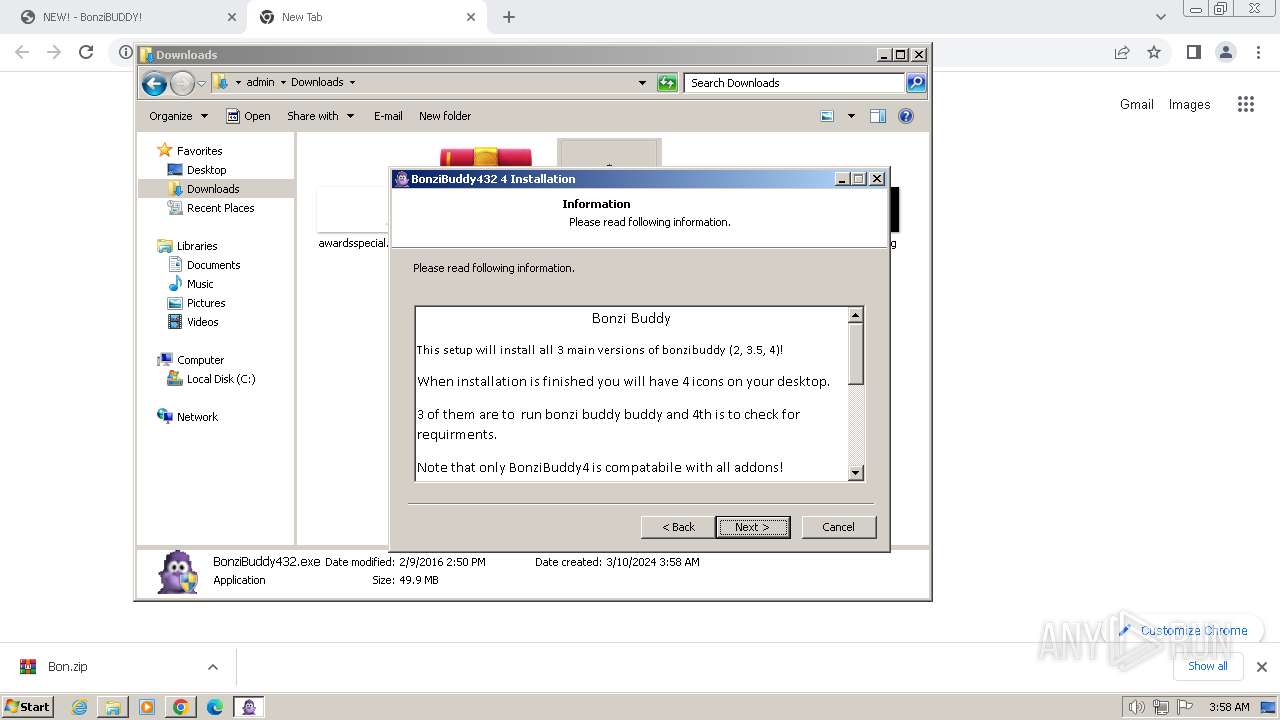
Task: Launch Internet Explorer from taskbar
Action: 79,707
